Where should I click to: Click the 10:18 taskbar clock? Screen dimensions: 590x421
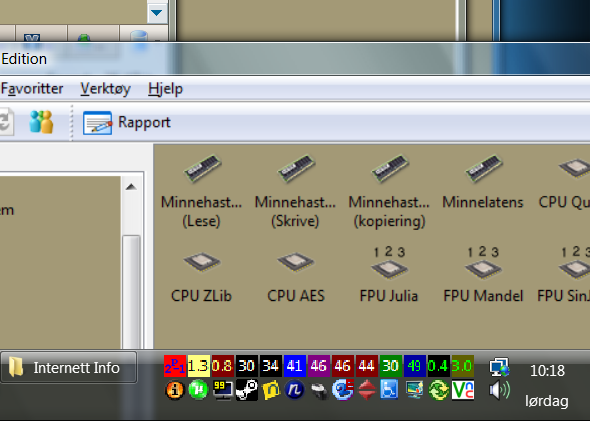547,371
